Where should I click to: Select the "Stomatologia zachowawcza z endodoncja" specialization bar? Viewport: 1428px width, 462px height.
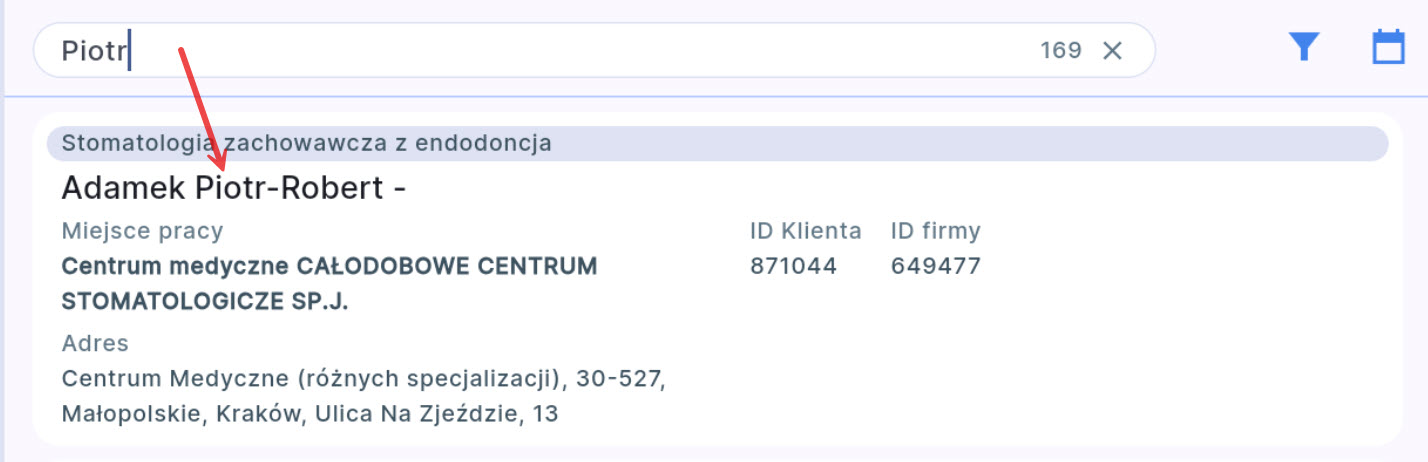(716, 143)
